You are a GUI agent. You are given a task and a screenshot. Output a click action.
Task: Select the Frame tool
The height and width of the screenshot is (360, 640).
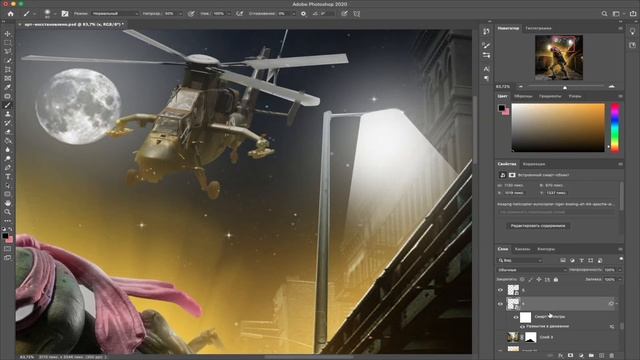[7, 78]
